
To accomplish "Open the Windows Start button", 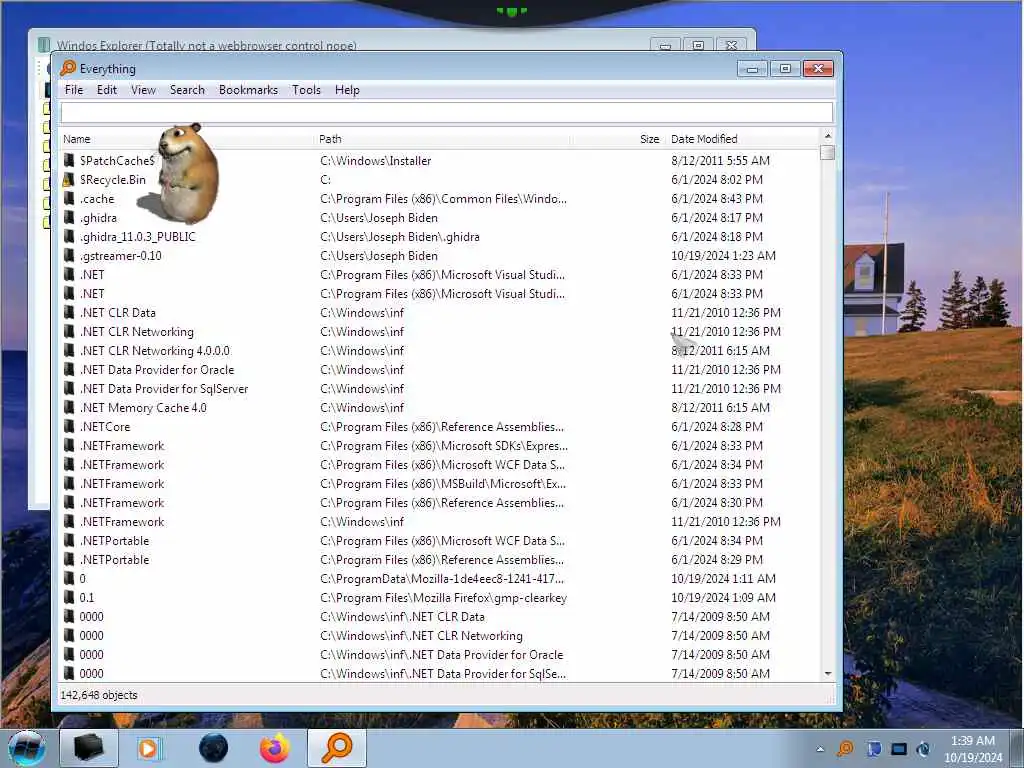I will (x=27, y=748).
